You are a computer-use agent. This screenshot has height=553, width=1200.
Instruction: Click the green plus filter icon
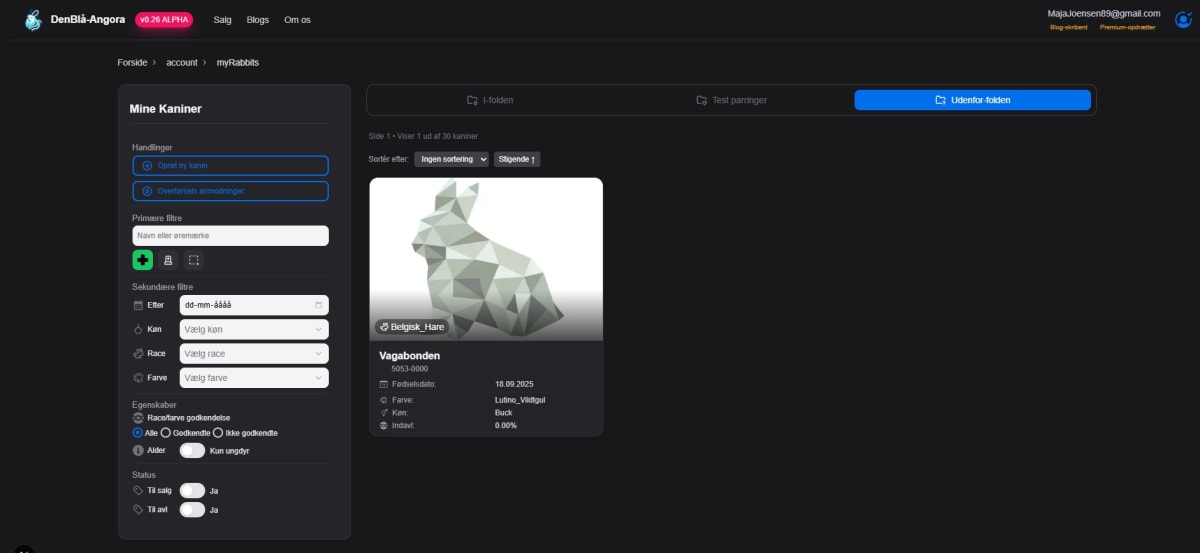point(143,260)
